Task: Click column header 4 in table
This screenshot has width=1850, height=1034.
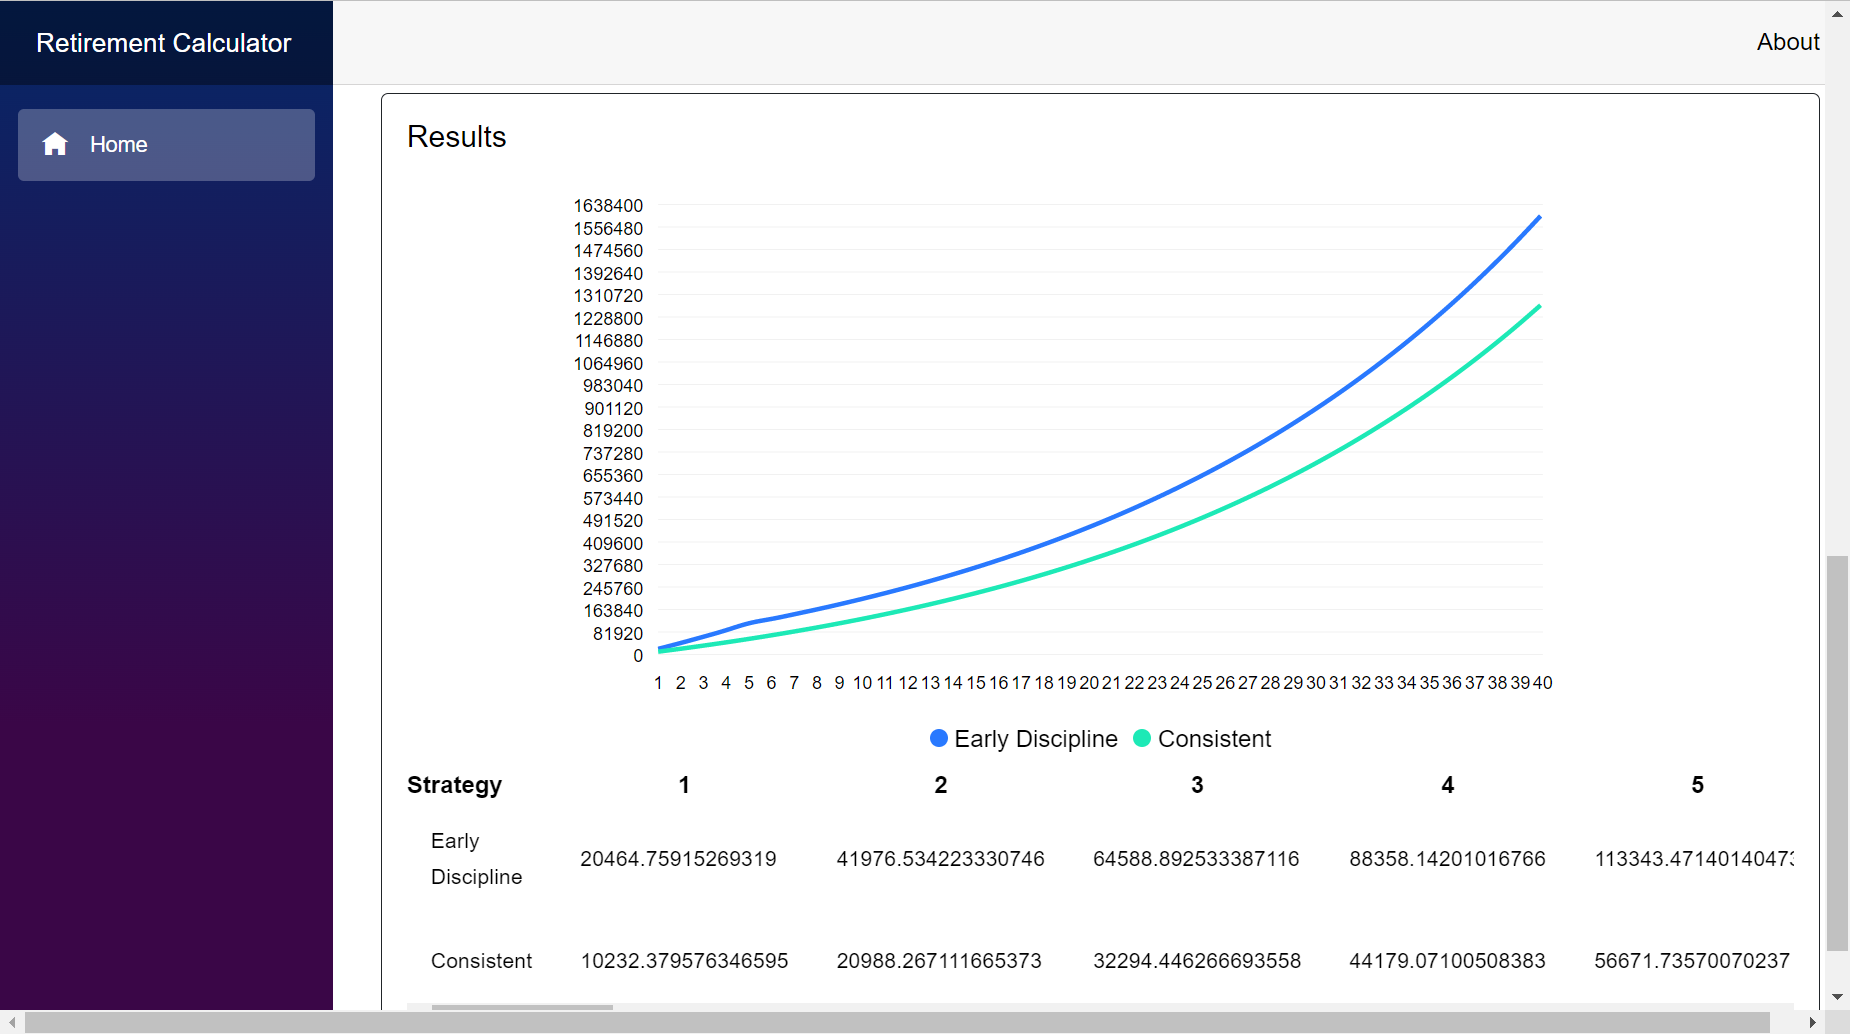Action: 1447,785
